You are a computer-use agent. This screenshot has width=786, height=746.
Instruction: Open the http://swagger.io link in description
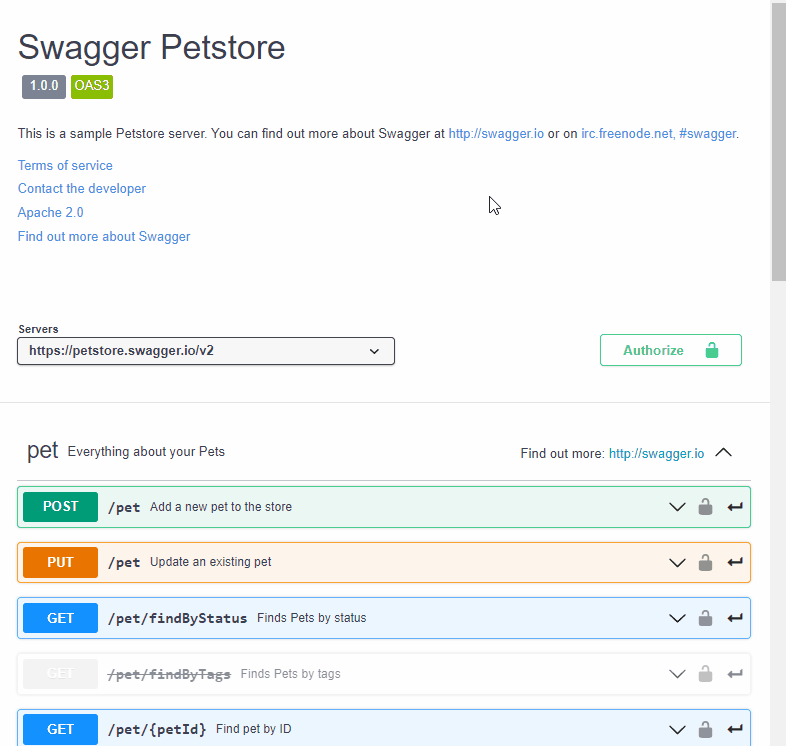(x=496, y=134)
